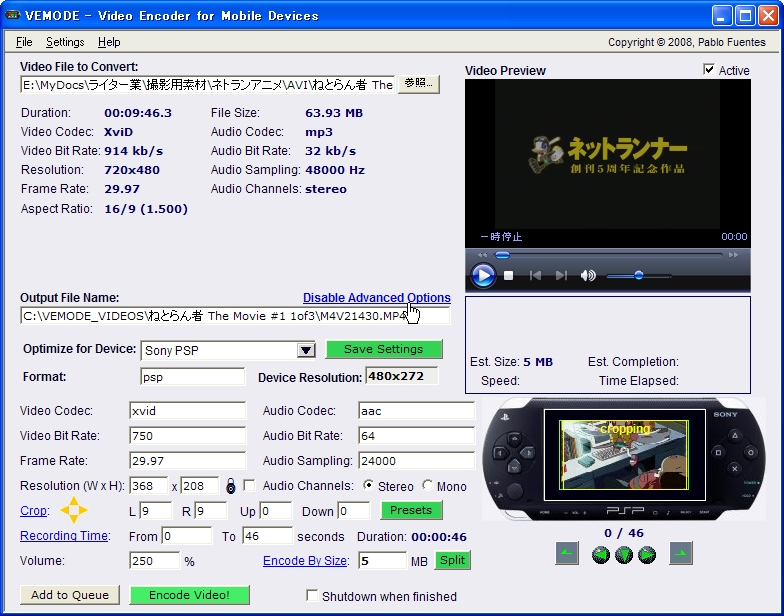Click the Video Bit Rate field 750
Screen dimensions: 784x616
188,436
